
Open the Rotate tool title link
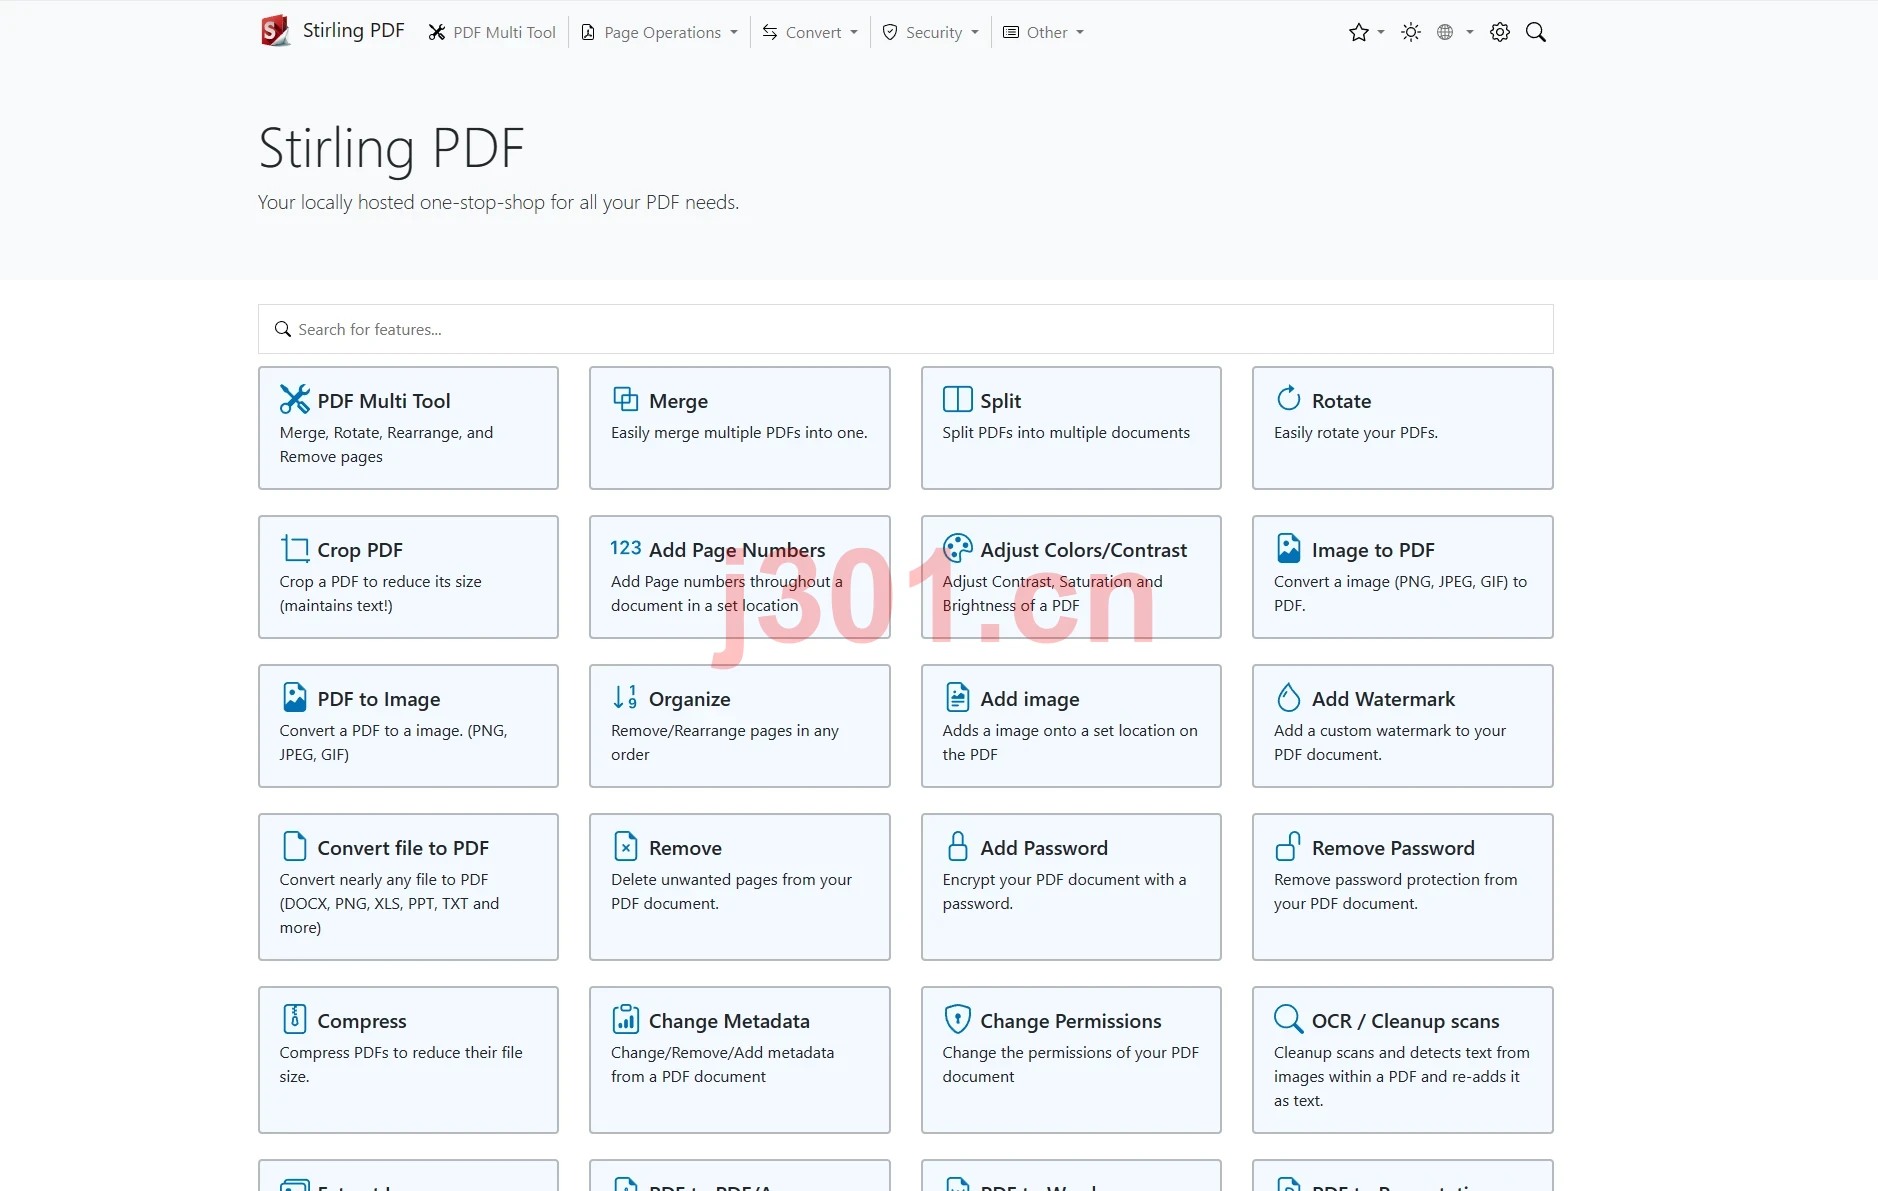click(x=1341, y=401)
